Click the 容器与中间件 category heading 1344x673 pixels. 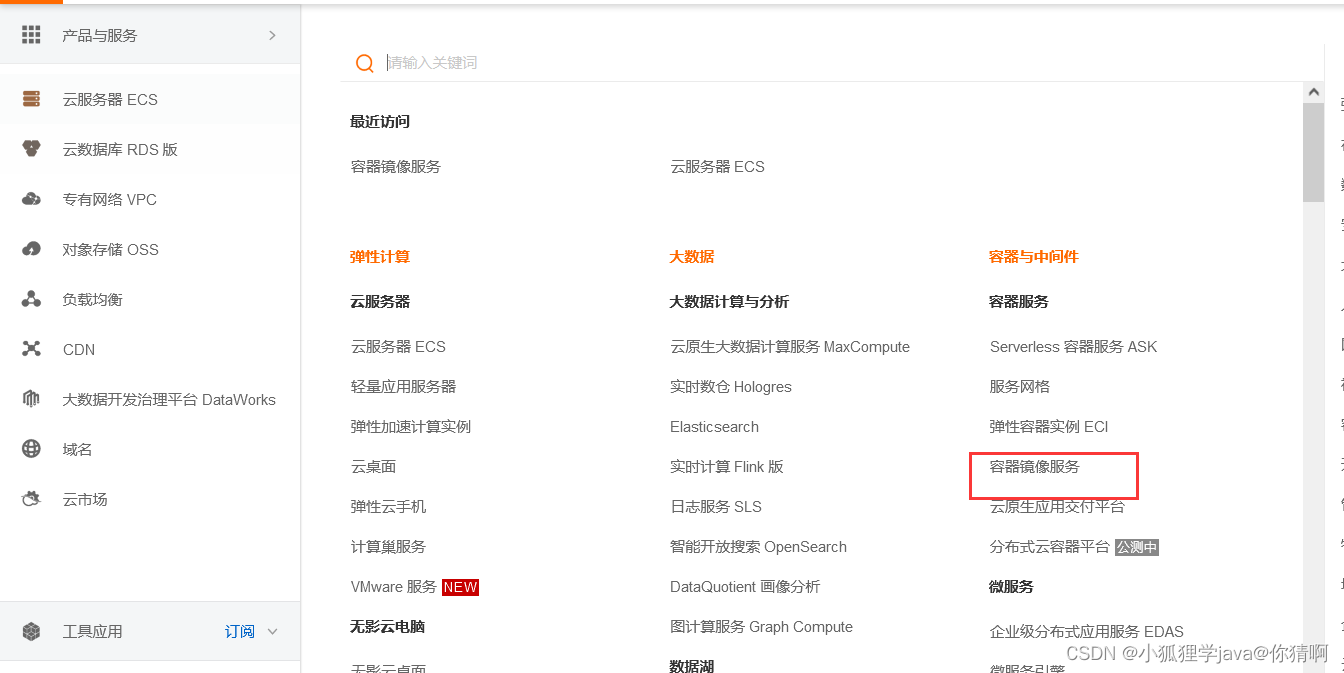click(x=1034, y=257)
